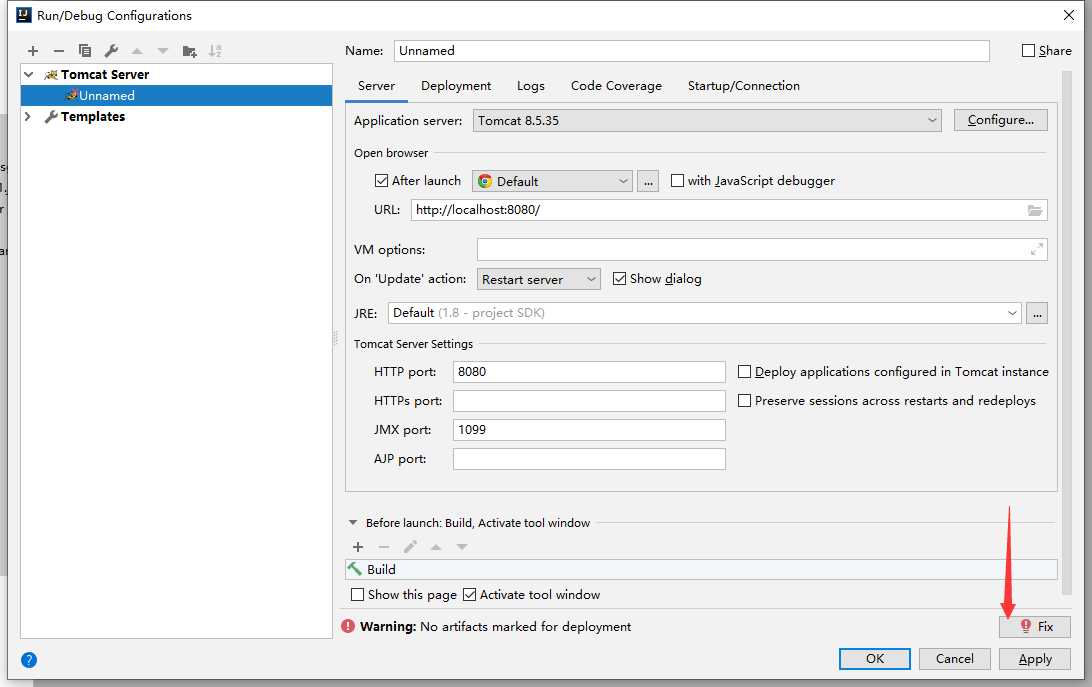Open the Logs tab
1092x687 pixels.
coord(531,86)
